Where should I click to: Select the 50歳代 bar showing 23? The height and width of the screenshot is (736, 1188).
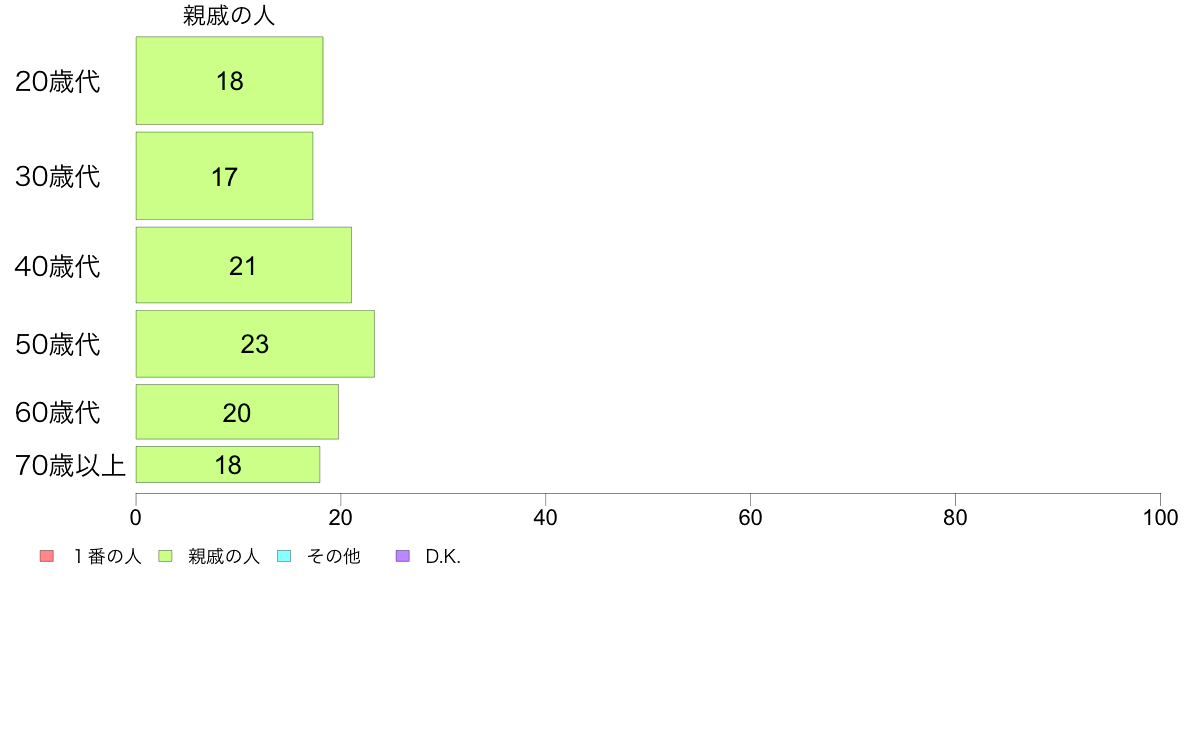click(x=255, y=343)
